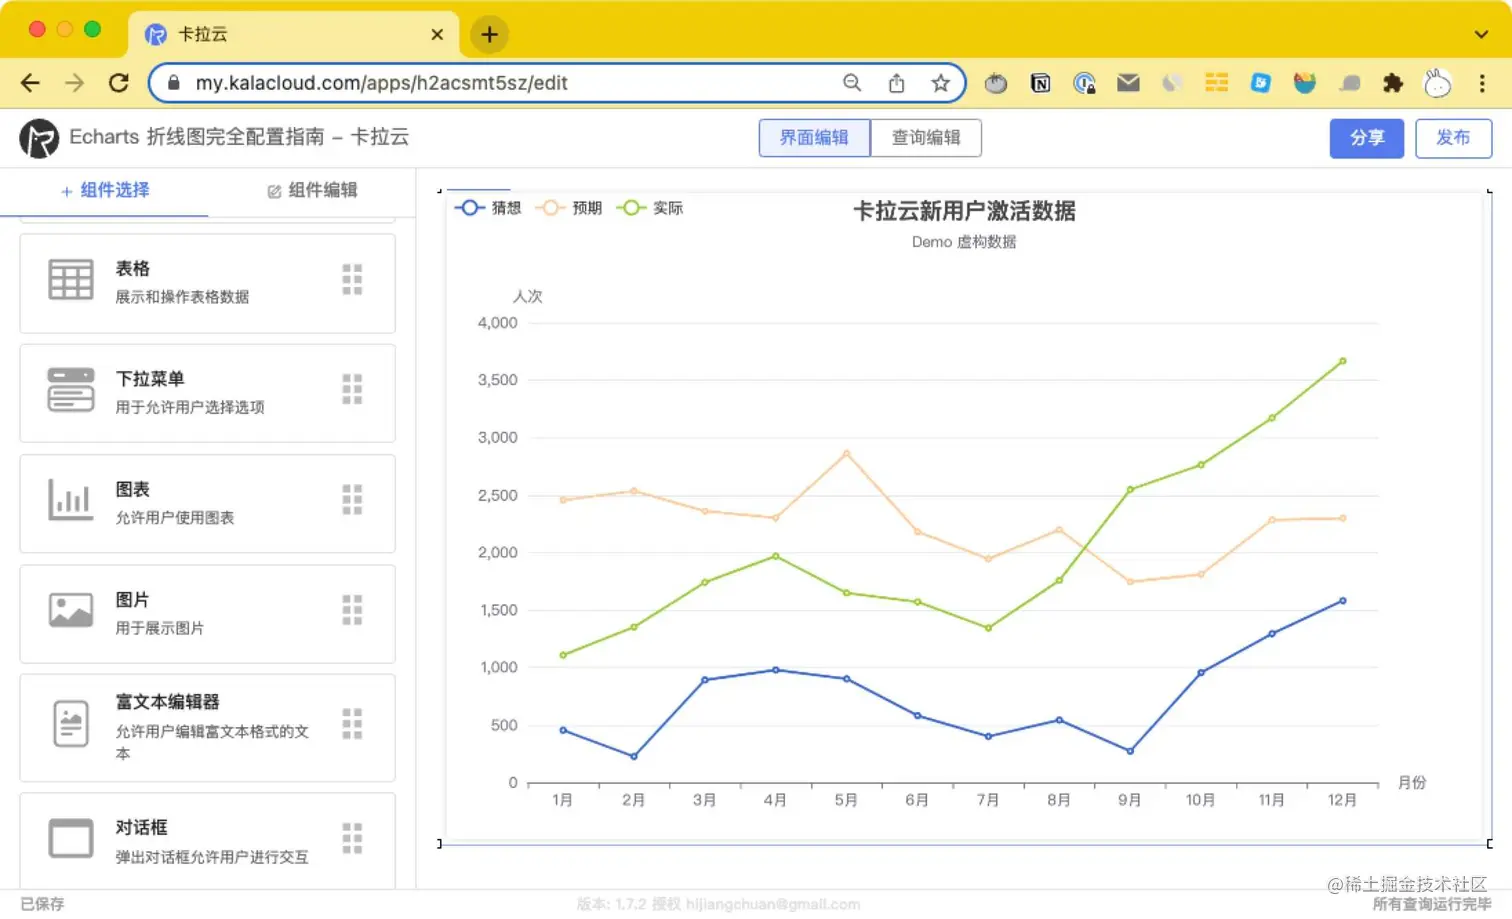
Task: Click the chart component bar icon
Action: click(70, 499)
